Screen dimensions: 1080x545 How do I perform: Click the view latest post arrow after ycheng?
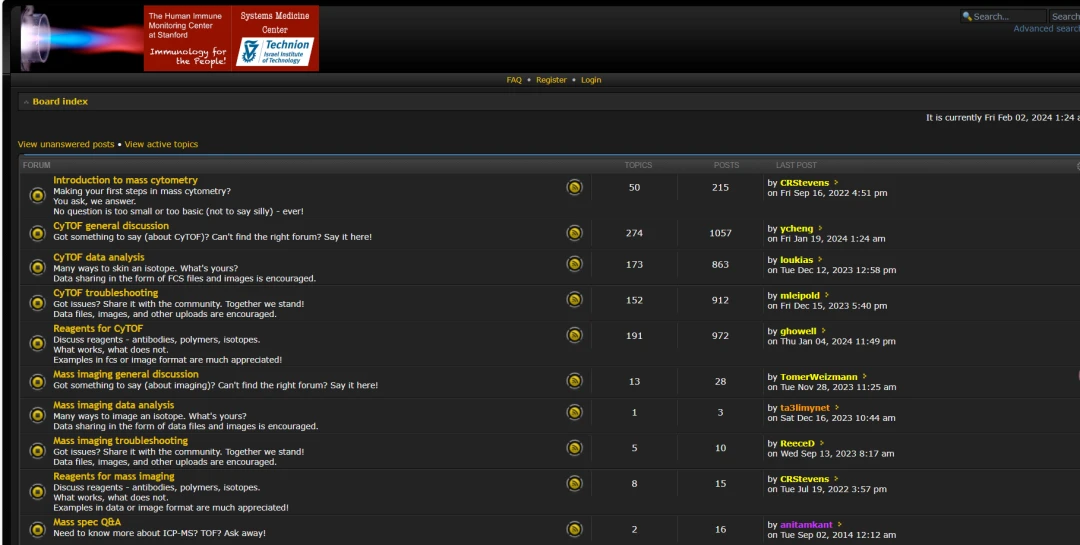tap(820, 229)
